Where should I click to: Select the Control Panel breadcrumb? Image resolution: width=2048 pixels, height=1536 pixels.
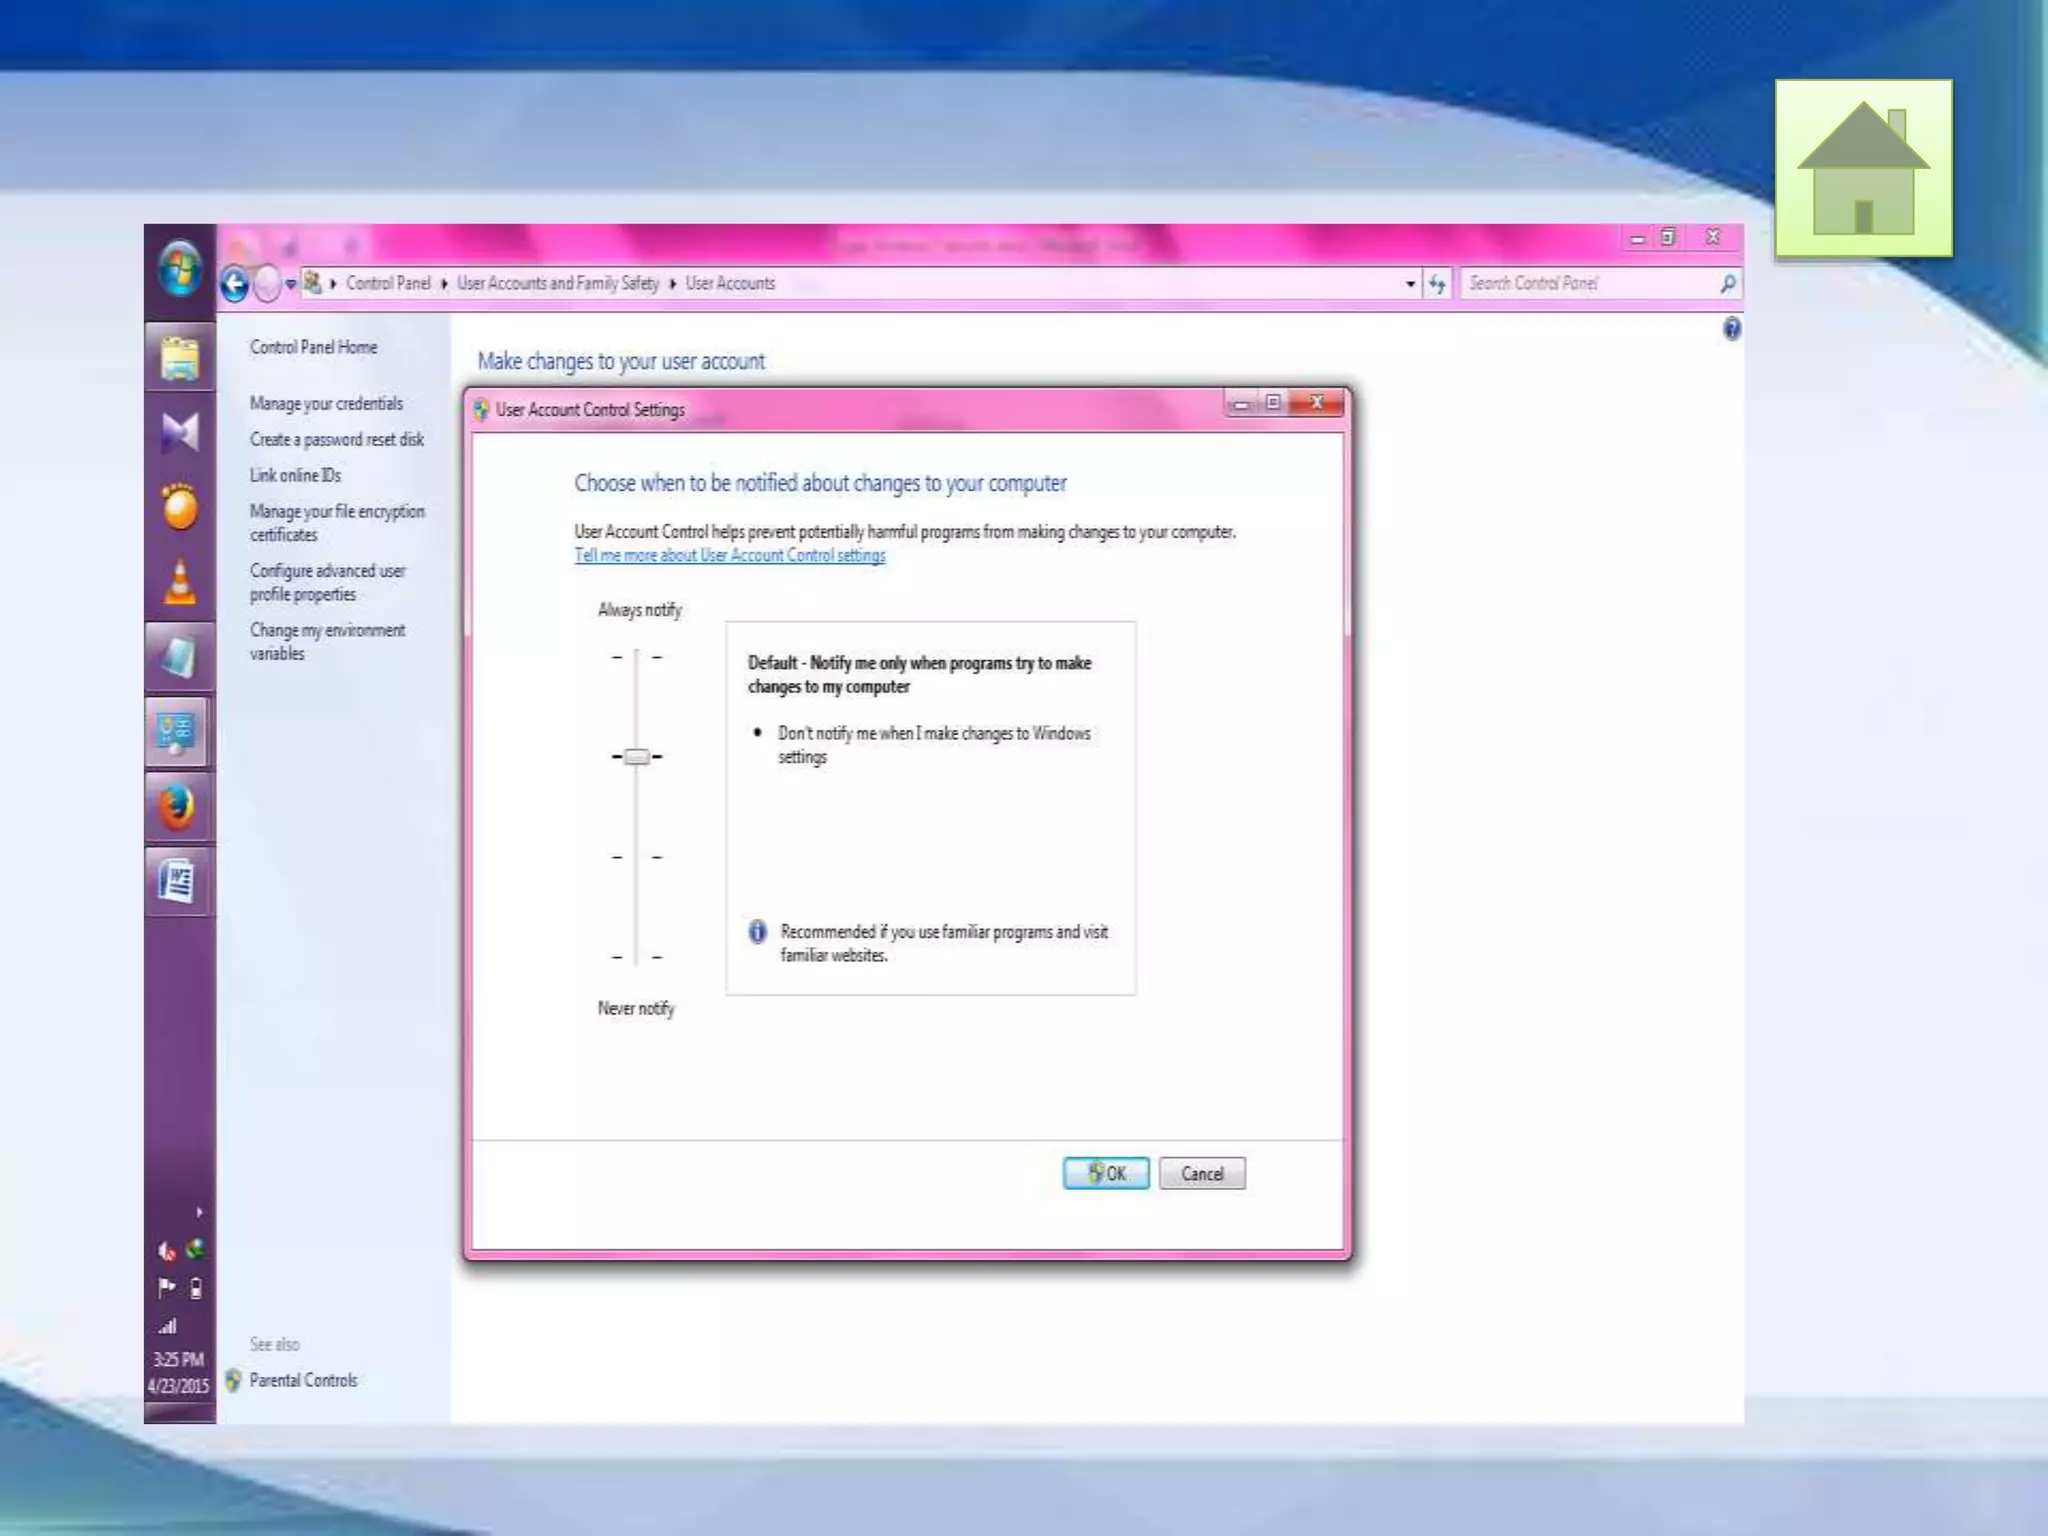click(388, 283)
